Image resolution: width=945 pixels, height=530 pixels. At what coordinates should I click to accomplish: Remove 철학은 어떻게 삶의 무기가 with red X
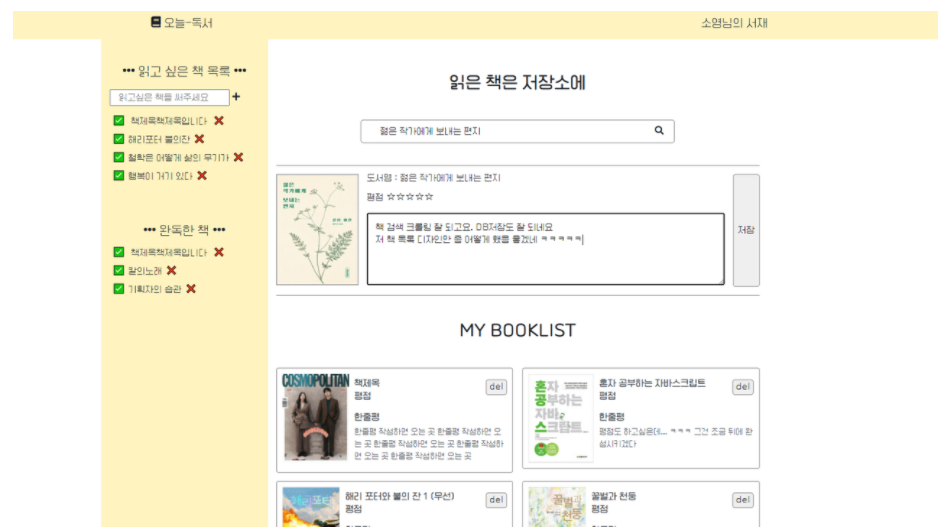coord(239,157)
